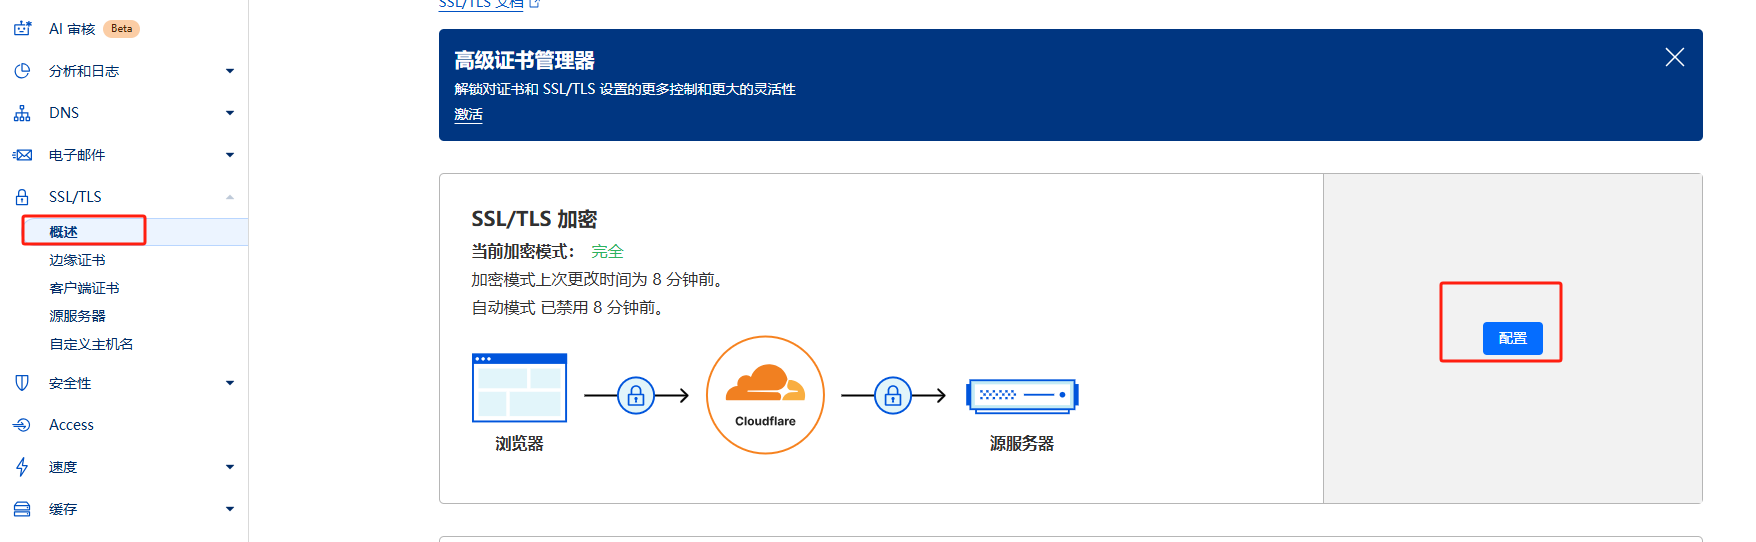Click the 激活 link in banner
The image size is (1756, 542).
[468, 115]
